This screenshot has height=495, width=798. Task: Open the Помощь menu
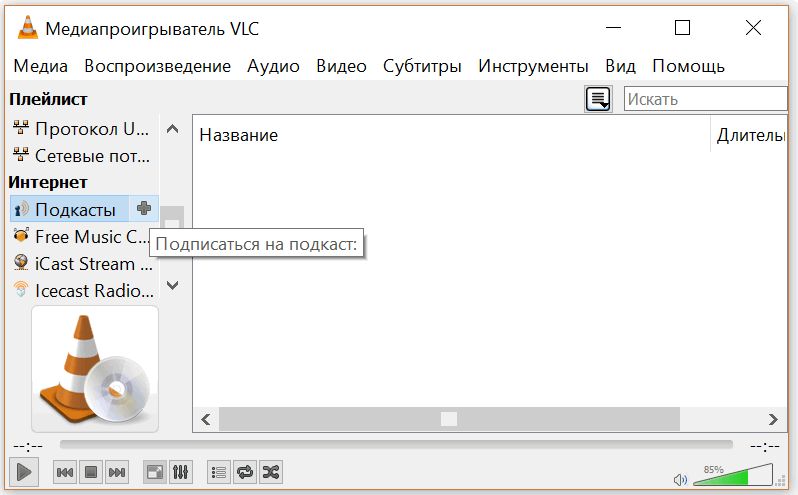[689, 66]
